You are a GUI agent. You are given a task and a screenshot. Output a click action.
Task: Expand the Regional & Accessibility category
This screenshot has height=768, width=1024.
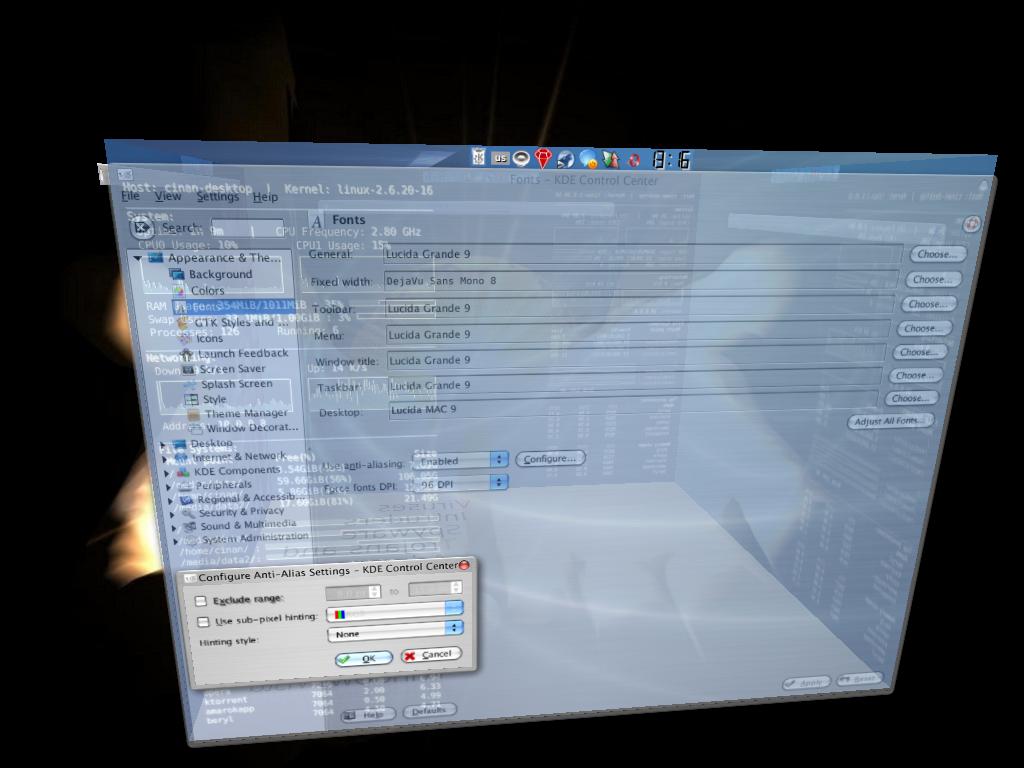pos(172,501)
